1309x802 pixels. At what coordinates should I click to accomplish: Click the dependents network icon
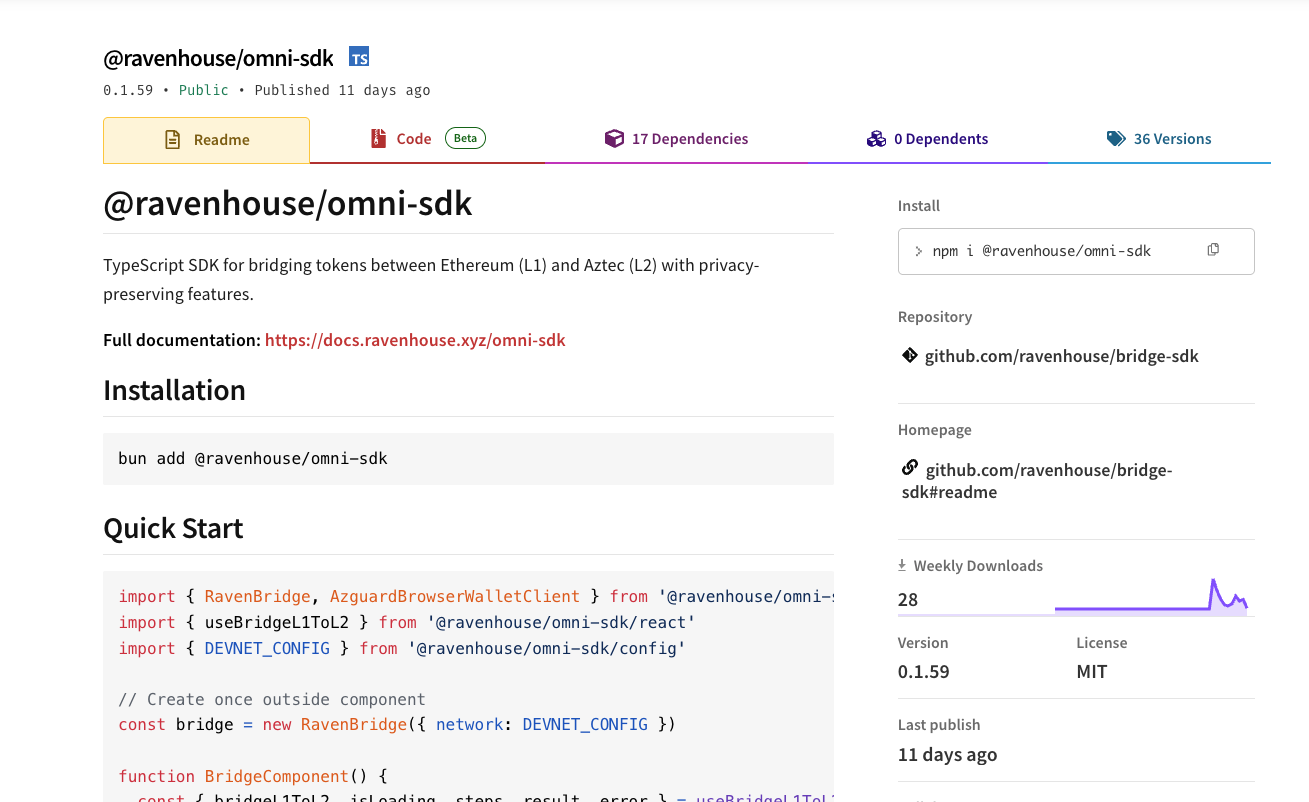click(877, 138)
